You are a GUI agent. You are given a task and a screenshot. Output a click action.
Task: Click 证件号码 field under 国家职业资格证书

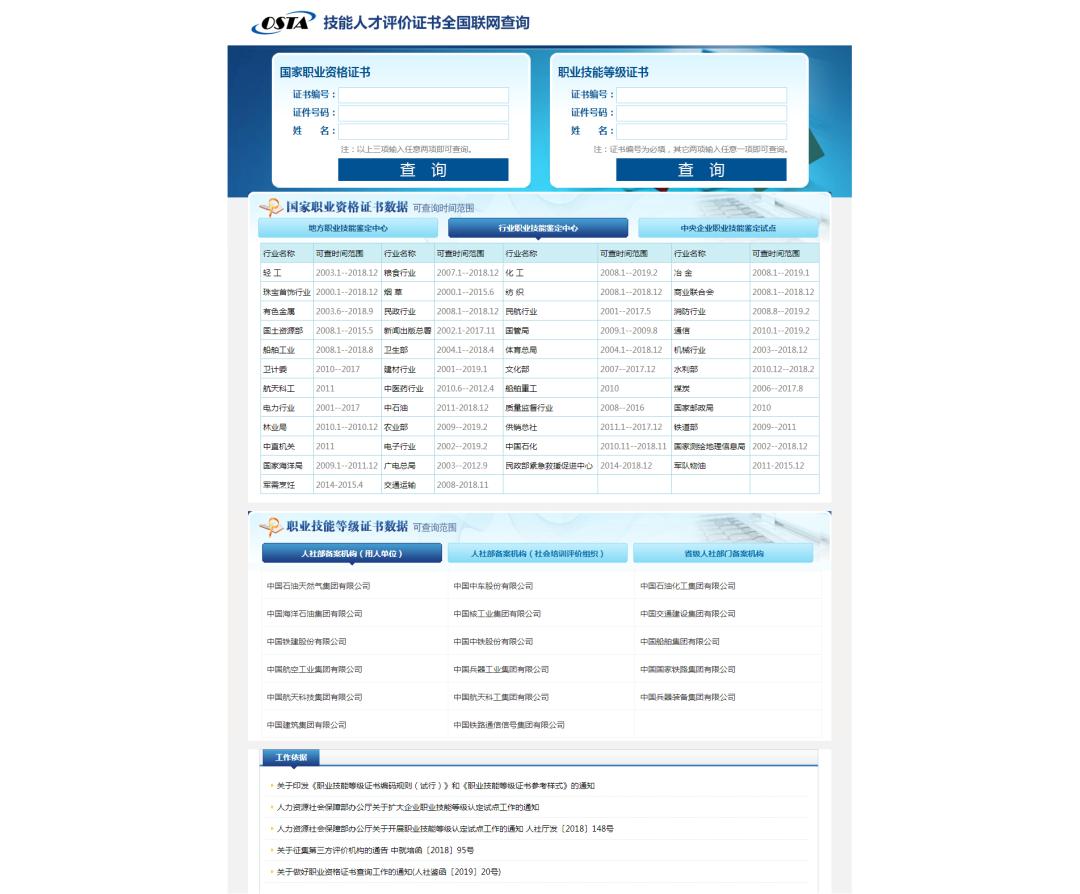point(423,113)
